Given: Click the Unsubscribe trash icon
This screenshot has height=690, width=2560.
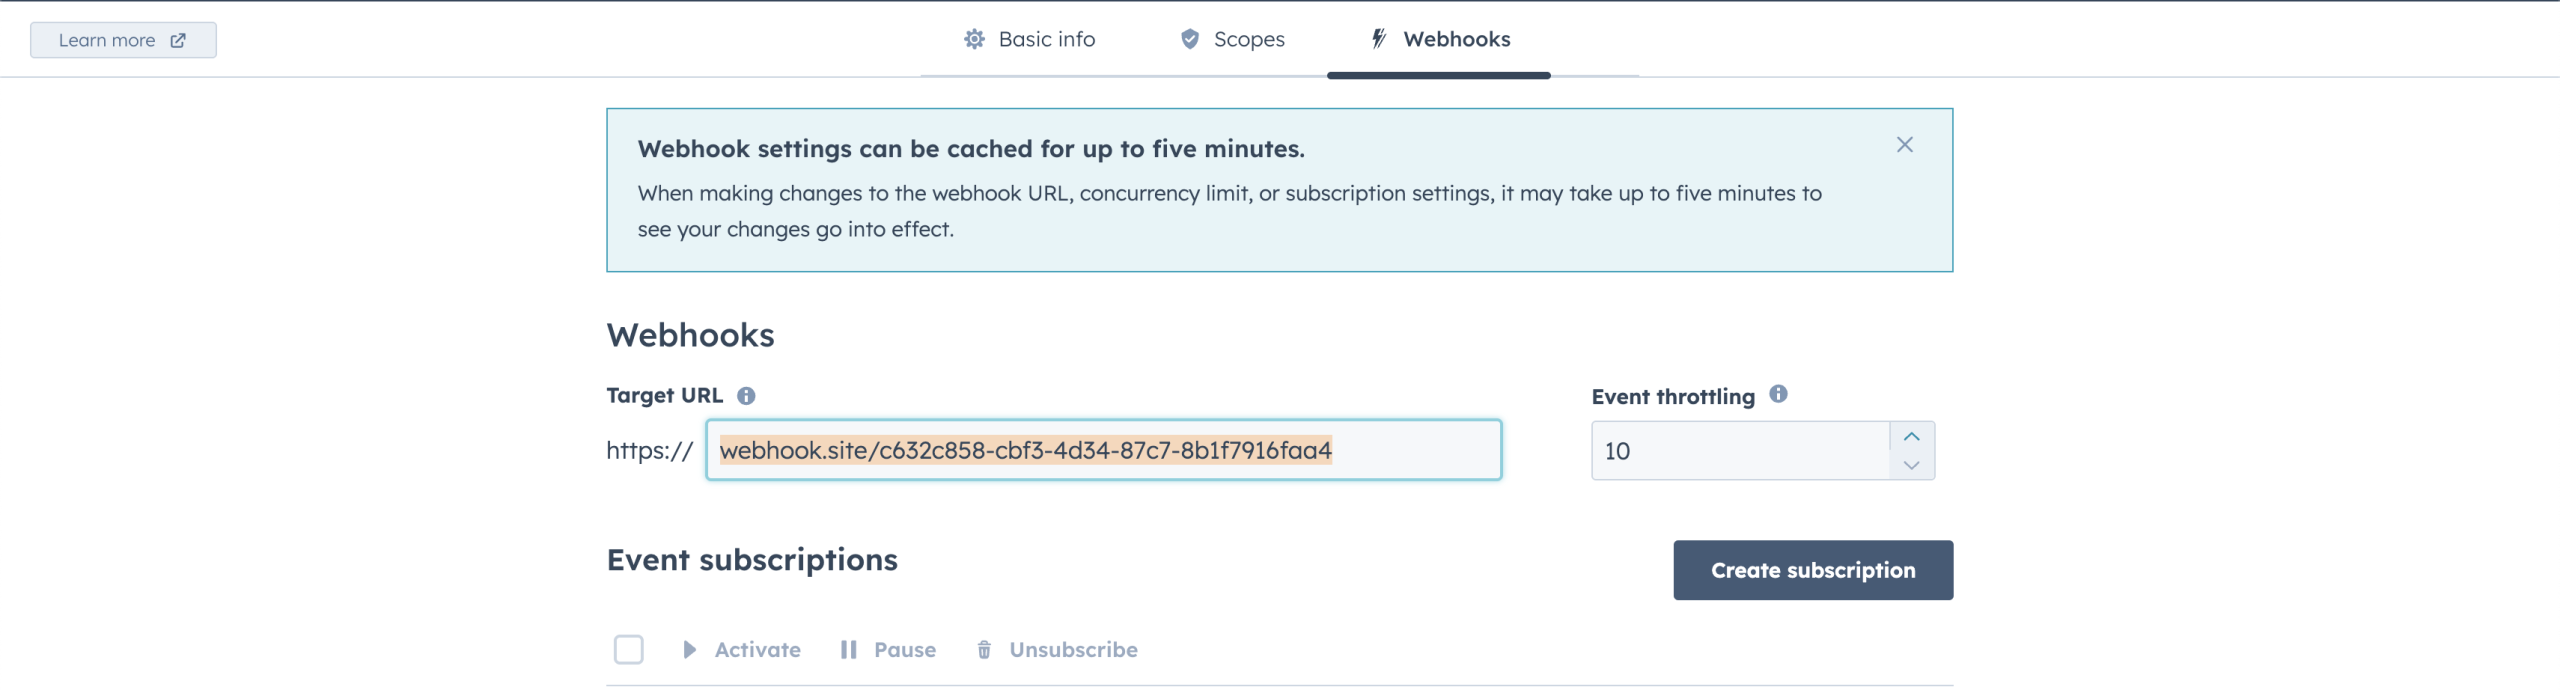Looking at the screenshot, I should pyautogui.click(x=984, y=650).
